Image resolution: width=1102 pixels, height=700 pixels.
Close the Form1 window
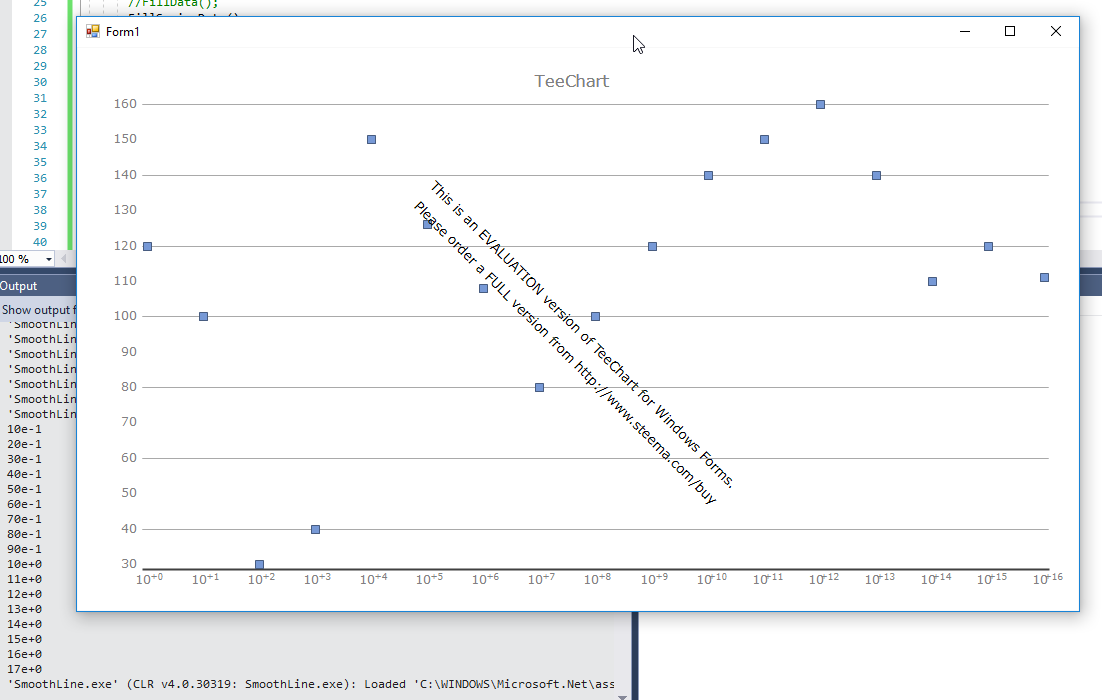1056,32
